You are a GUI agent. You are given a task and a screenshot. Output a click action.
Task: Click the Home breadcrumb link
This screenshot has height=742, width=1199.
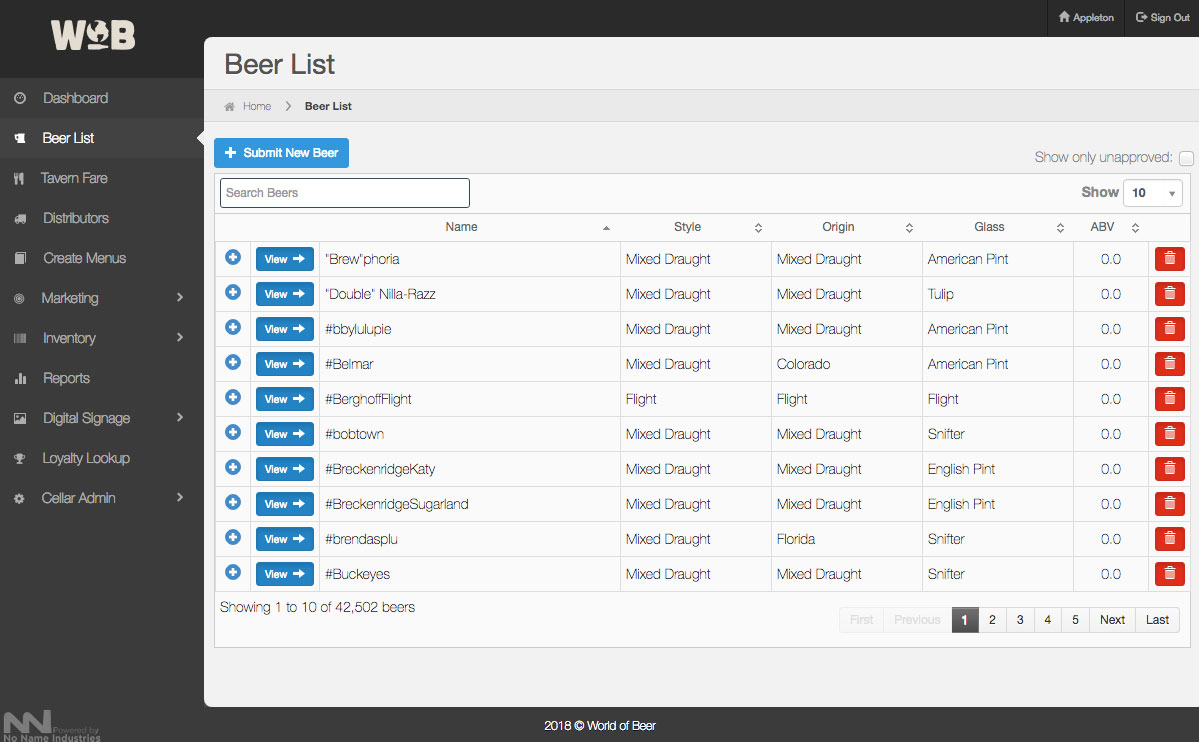[257, 106]
